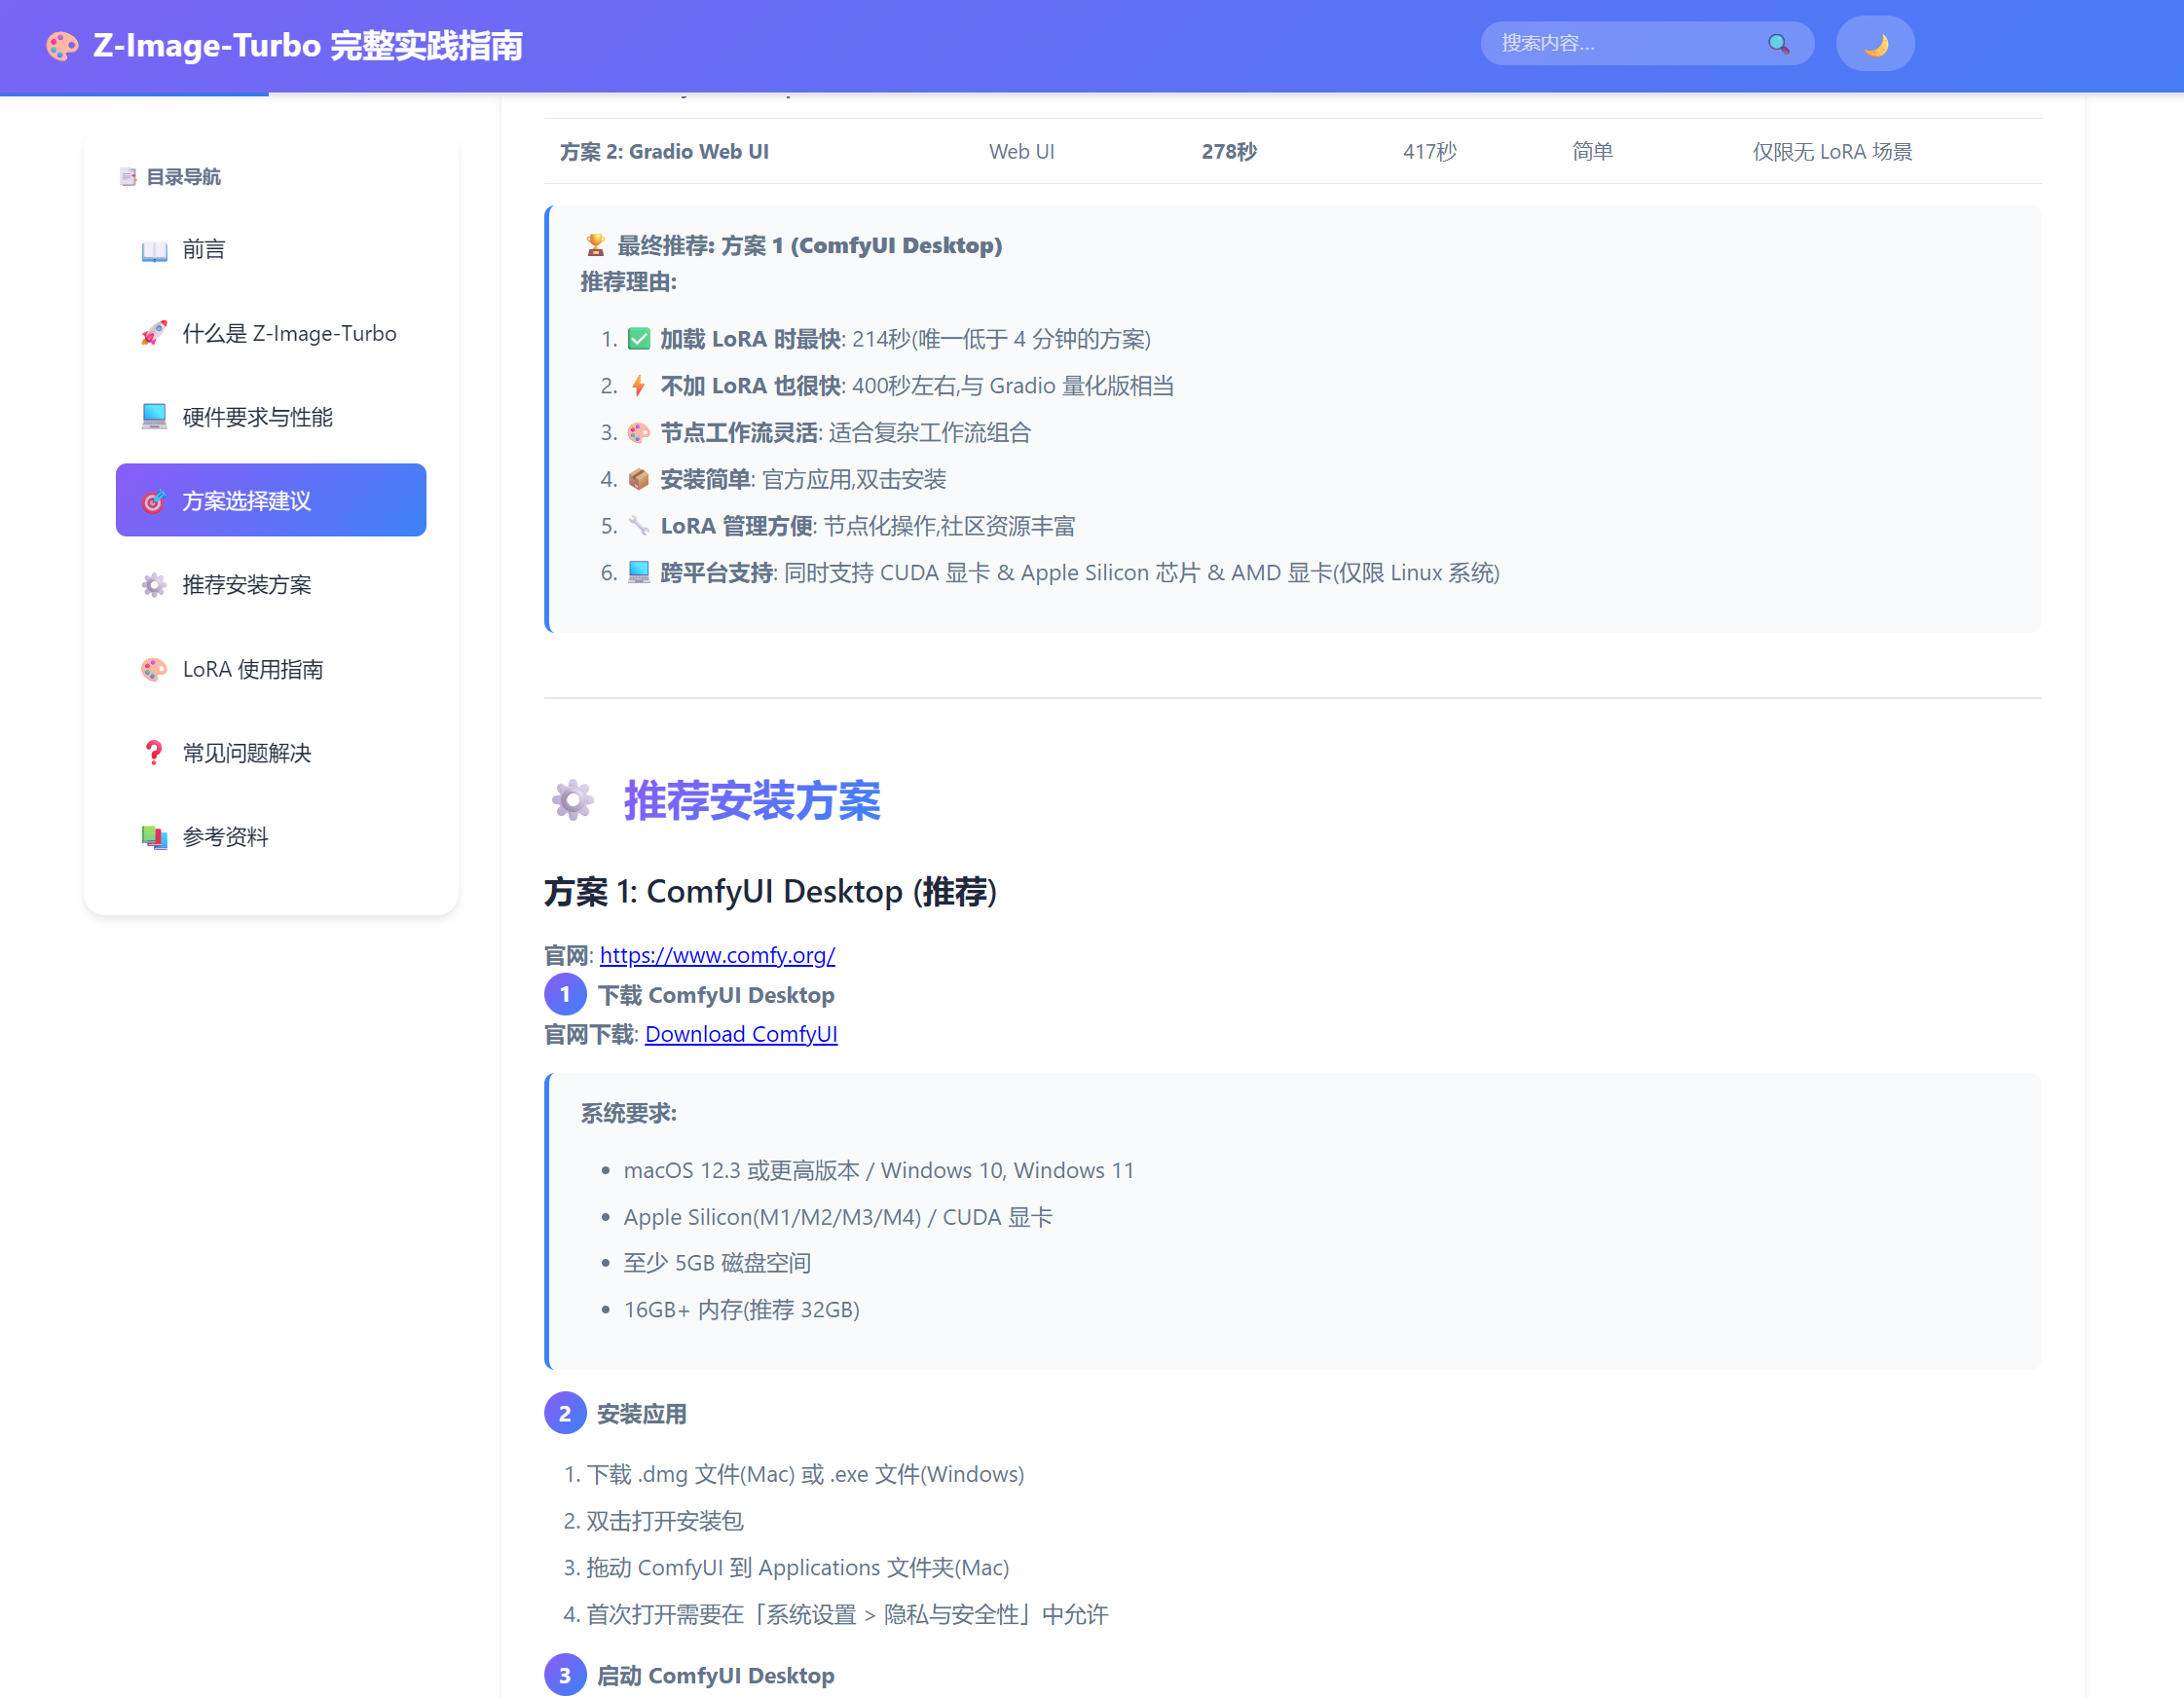
Task: Open the https://www.comfy.org/ link
Action: [x=717, y=955]
